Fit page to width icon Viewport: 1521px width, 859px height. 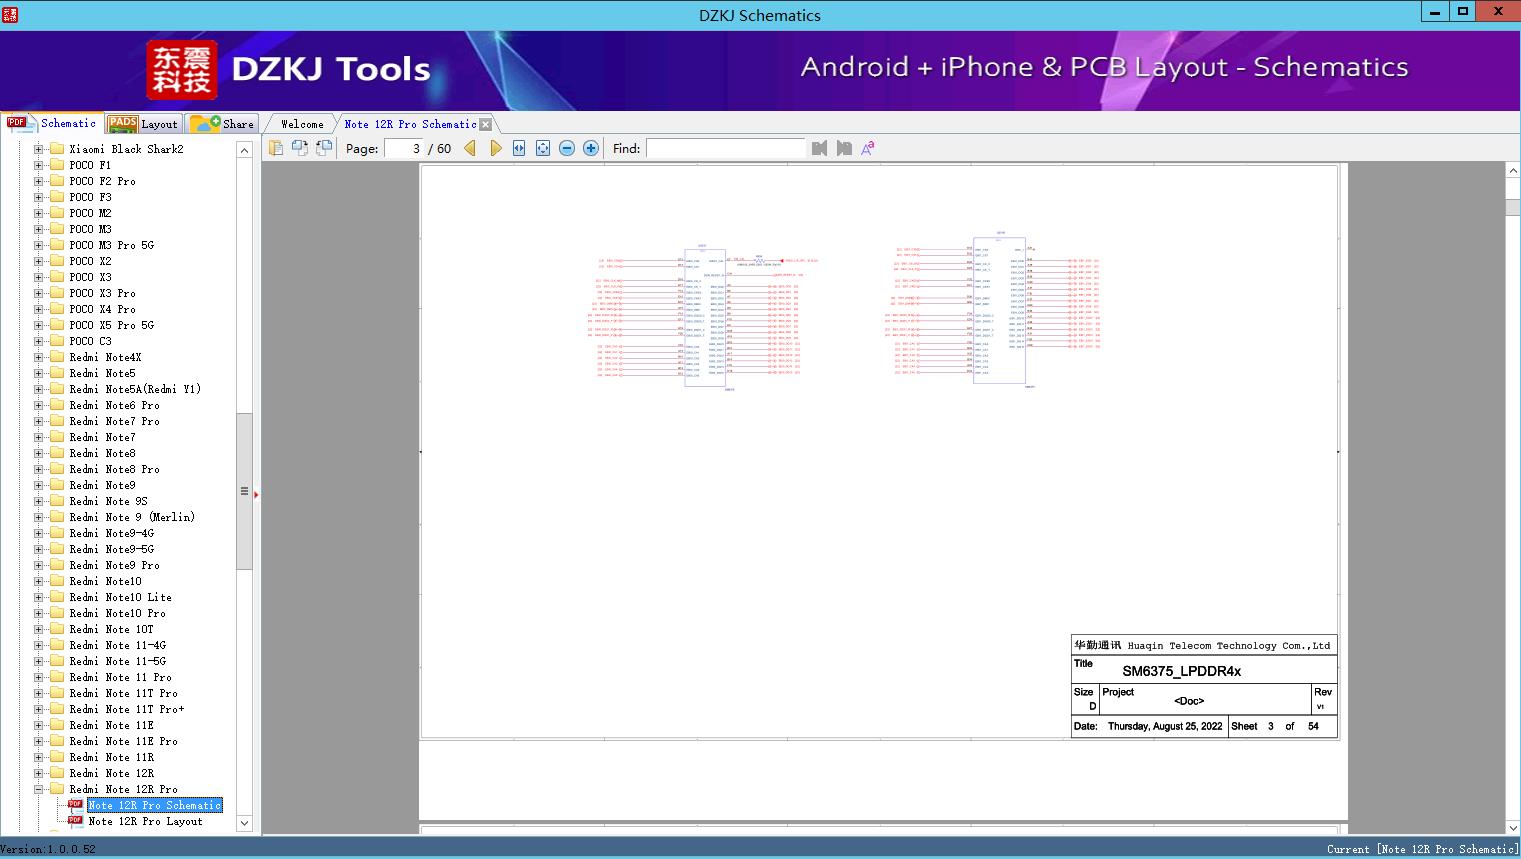tap(519, 148)
